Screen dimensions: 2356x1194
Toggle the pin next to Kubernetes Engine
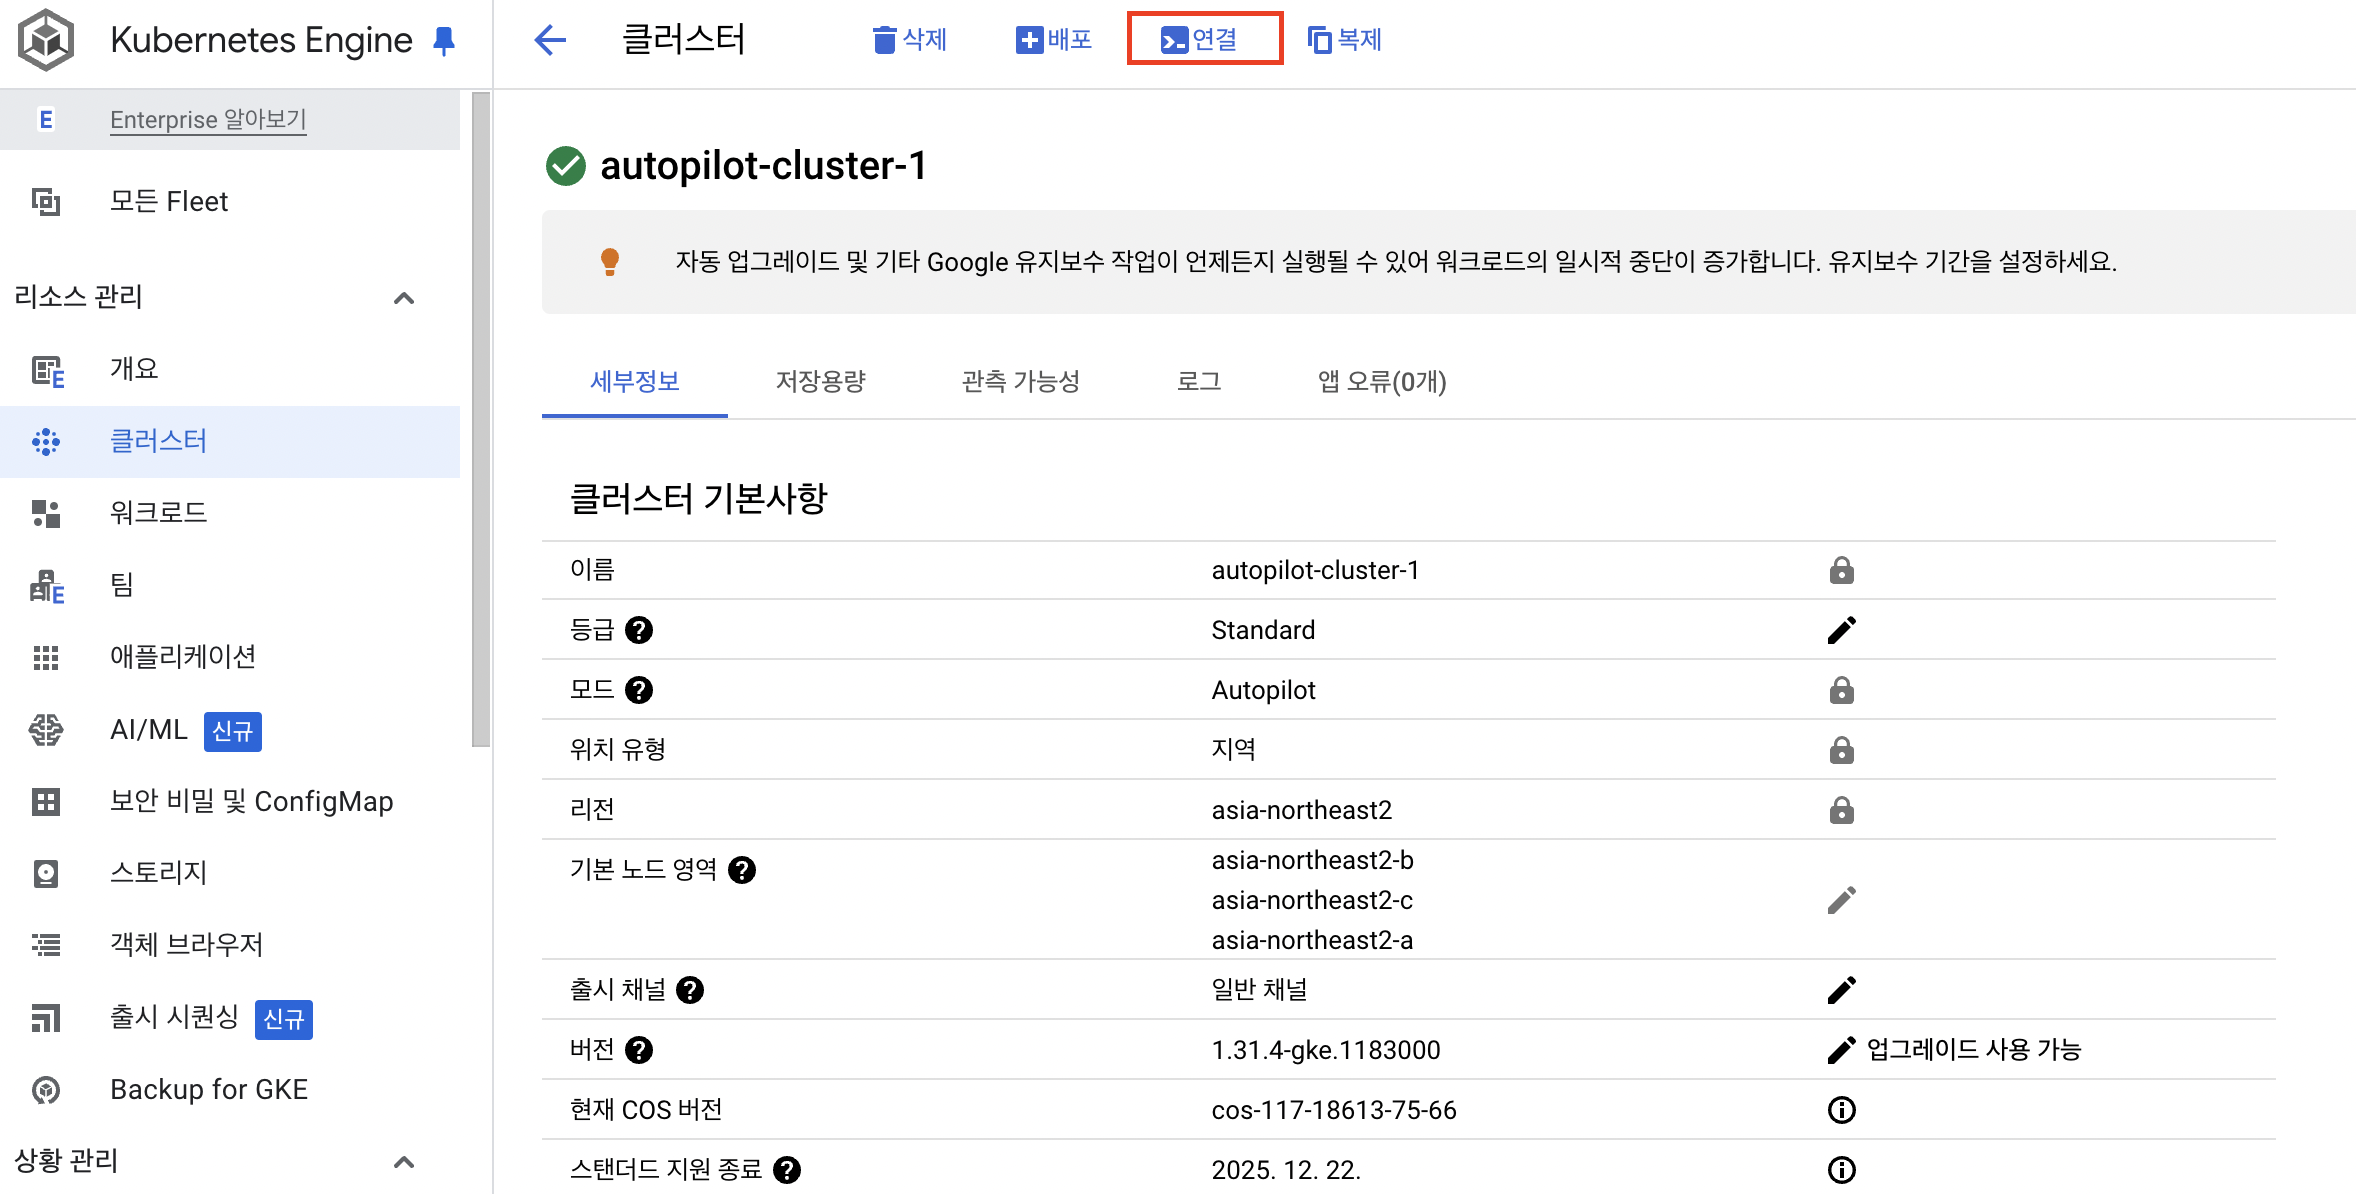[444, 41]
